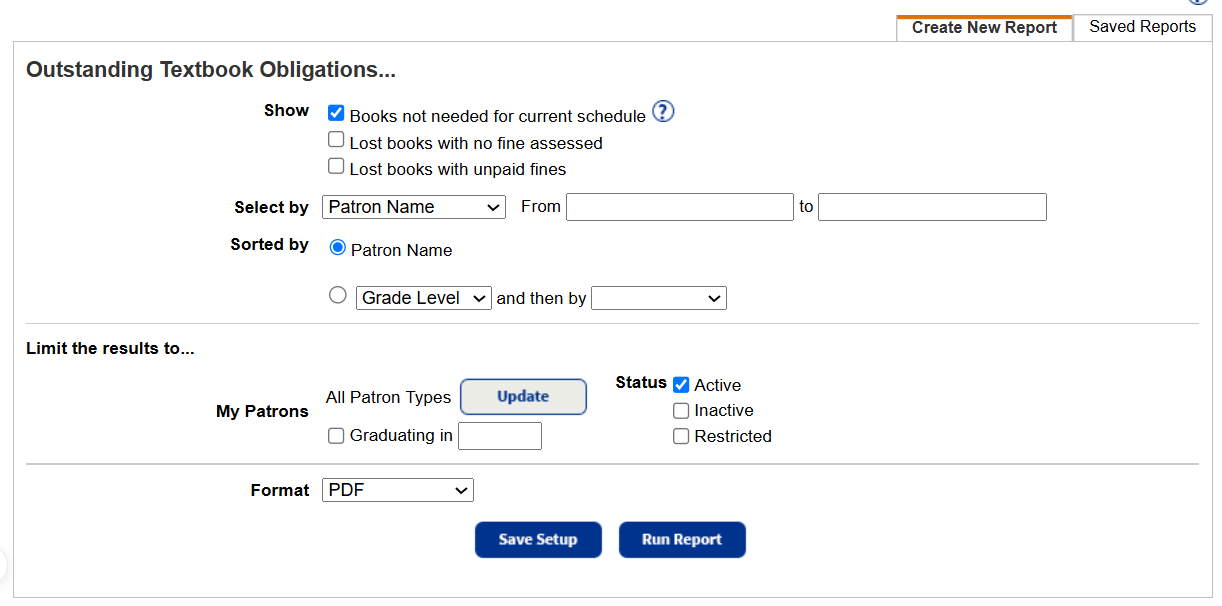Click Update to change patron types
1222x606 pixels.
click(523, 397)
